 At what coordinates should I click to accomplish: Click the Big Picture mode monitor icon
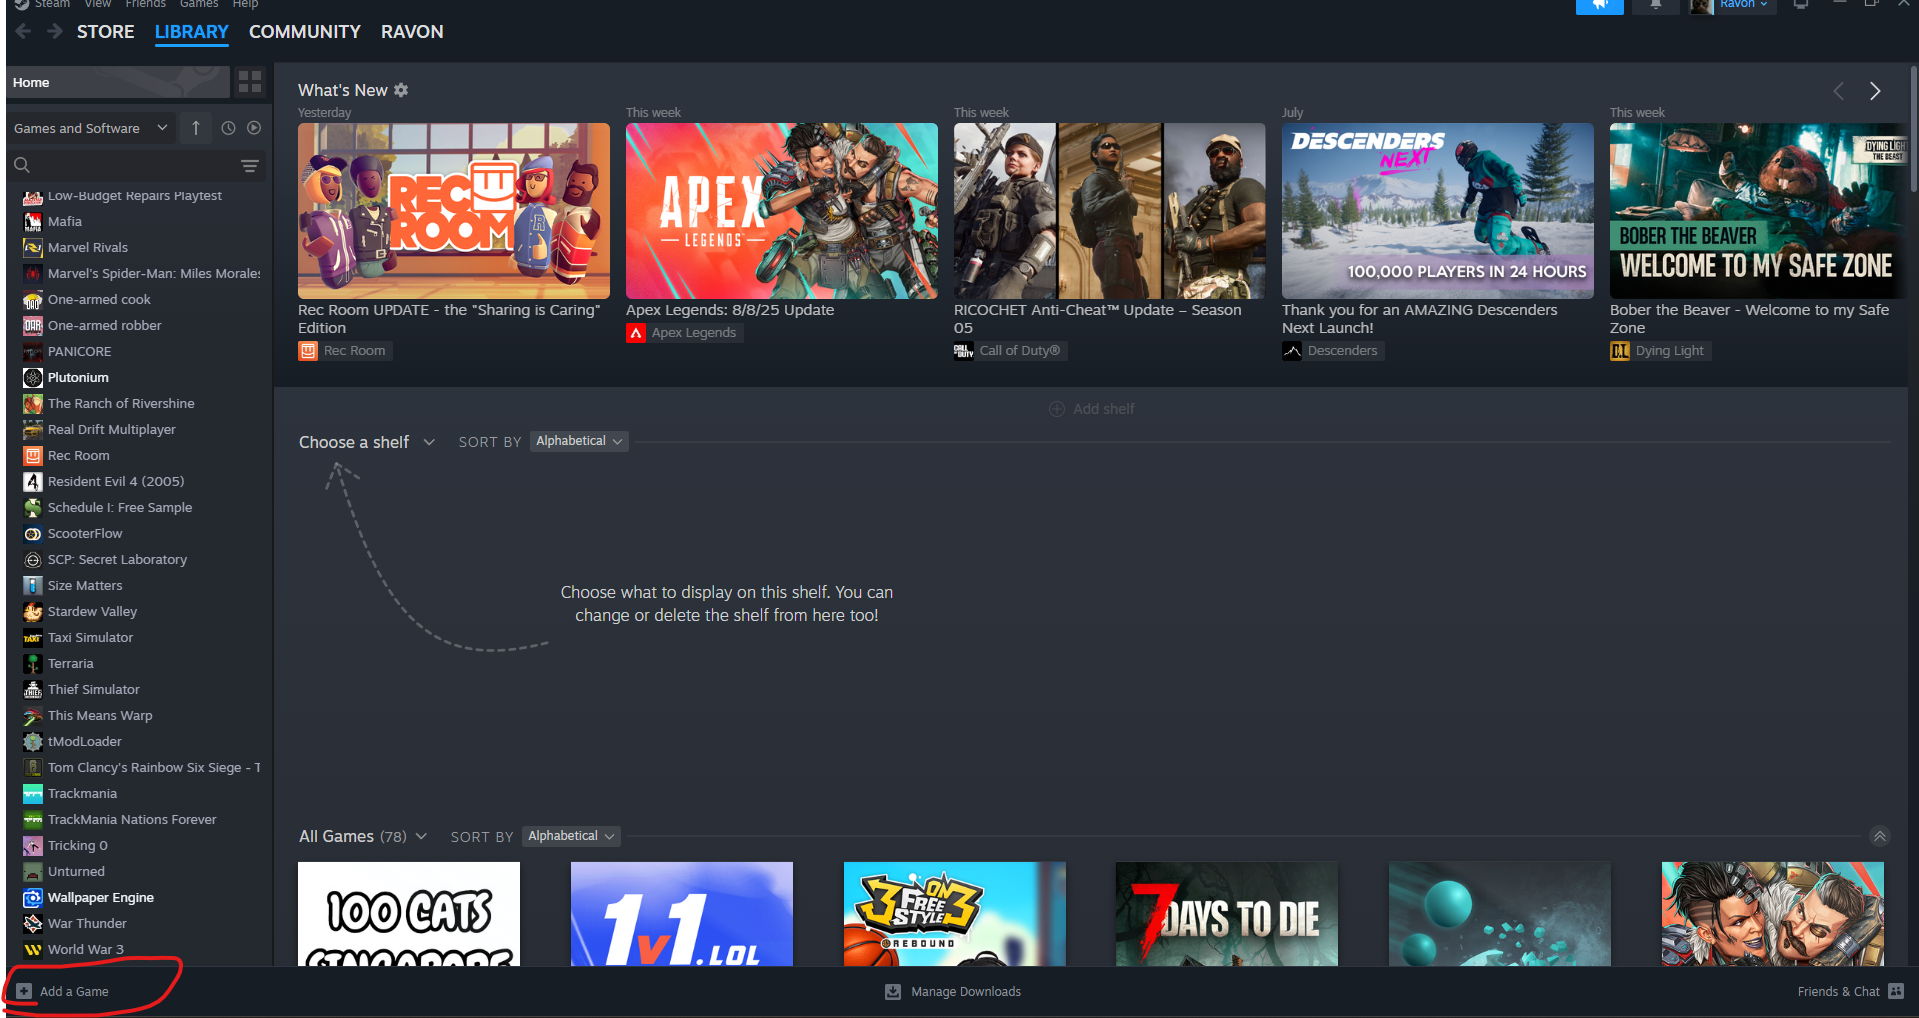pyautogui.click(x=1800, y=5)
